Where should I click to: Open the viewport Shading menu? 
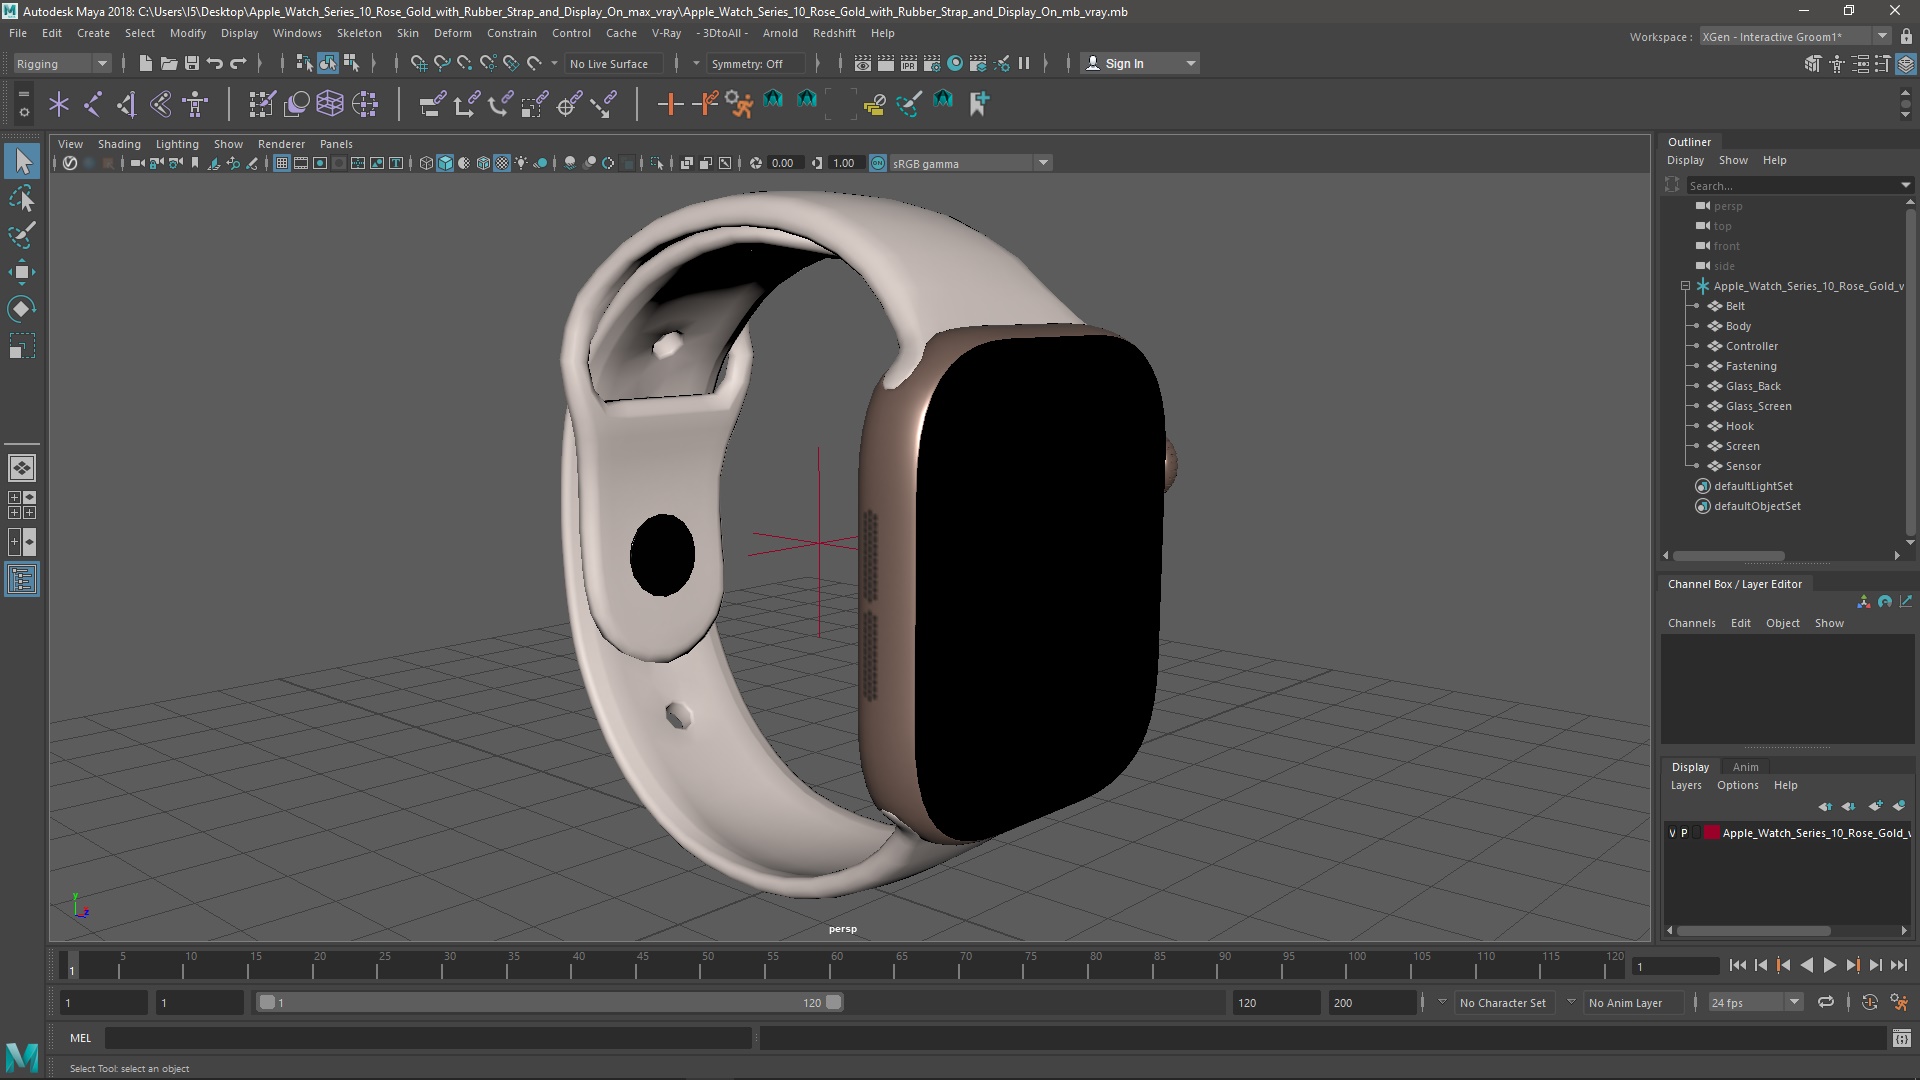pos(119,144)
